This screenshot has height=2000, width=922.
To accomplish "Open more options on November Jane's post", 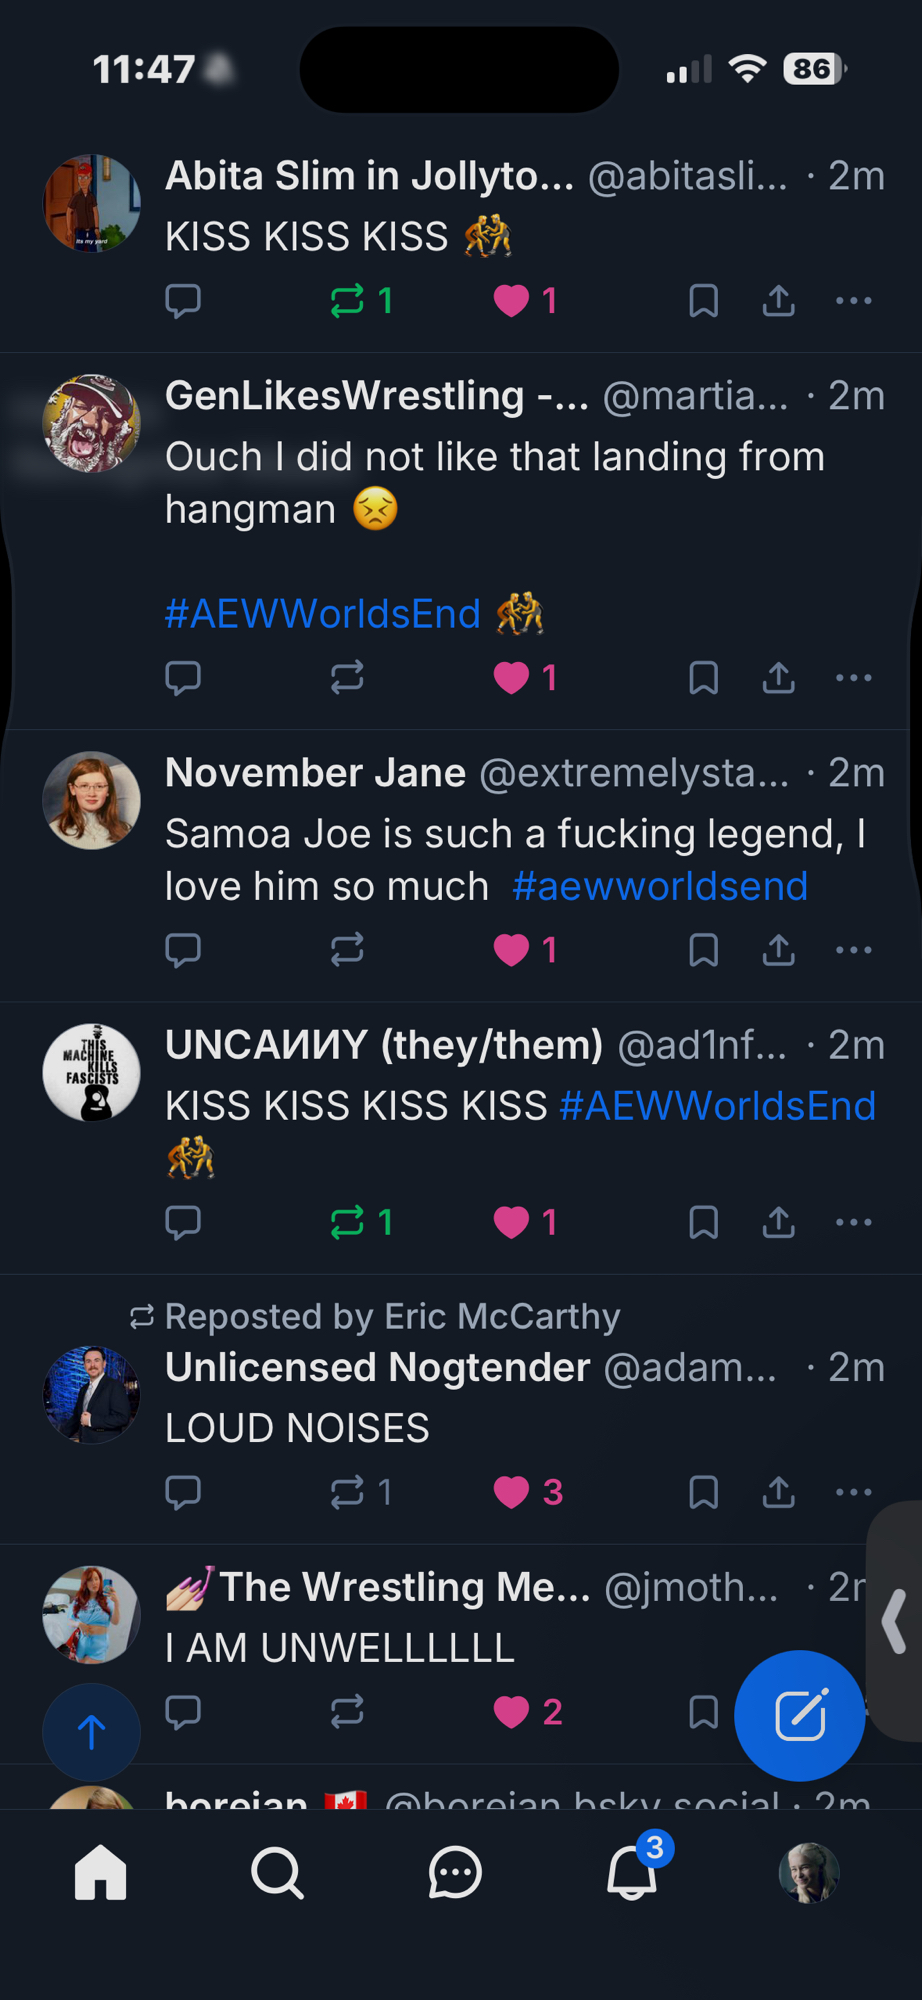I will (853, 950).
